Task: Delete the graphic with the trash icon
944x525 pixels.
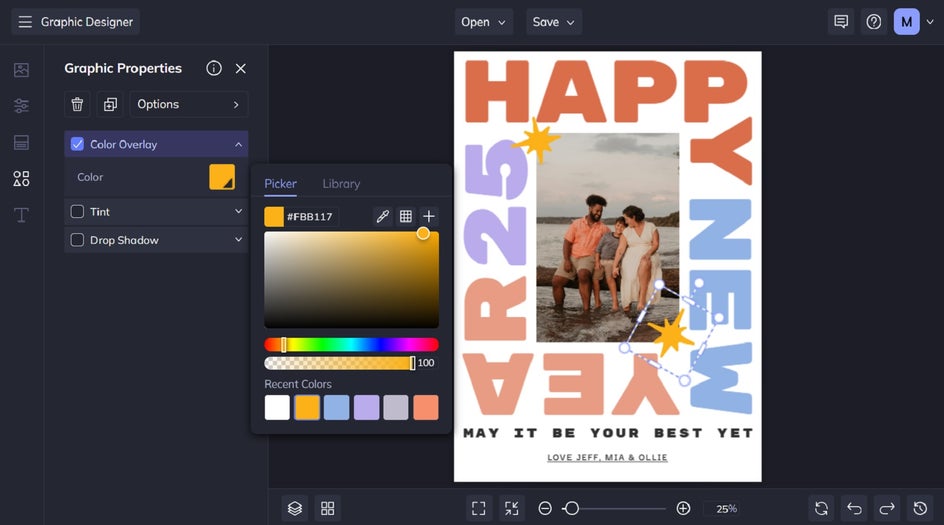Action: click(x=77, y=104)
